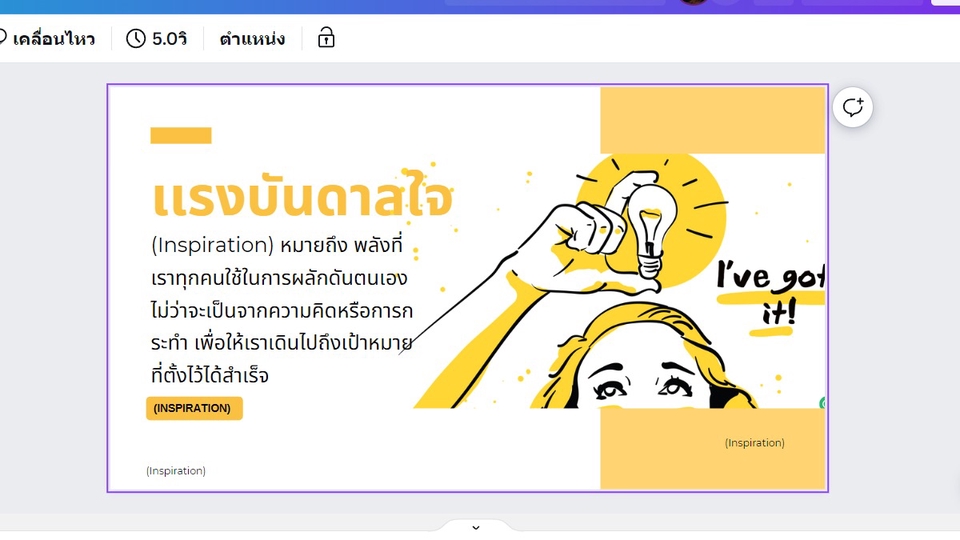Select the แรงบันดาลใจ heading text
Viewport: 960px width, 540px height.
point(302,197)
